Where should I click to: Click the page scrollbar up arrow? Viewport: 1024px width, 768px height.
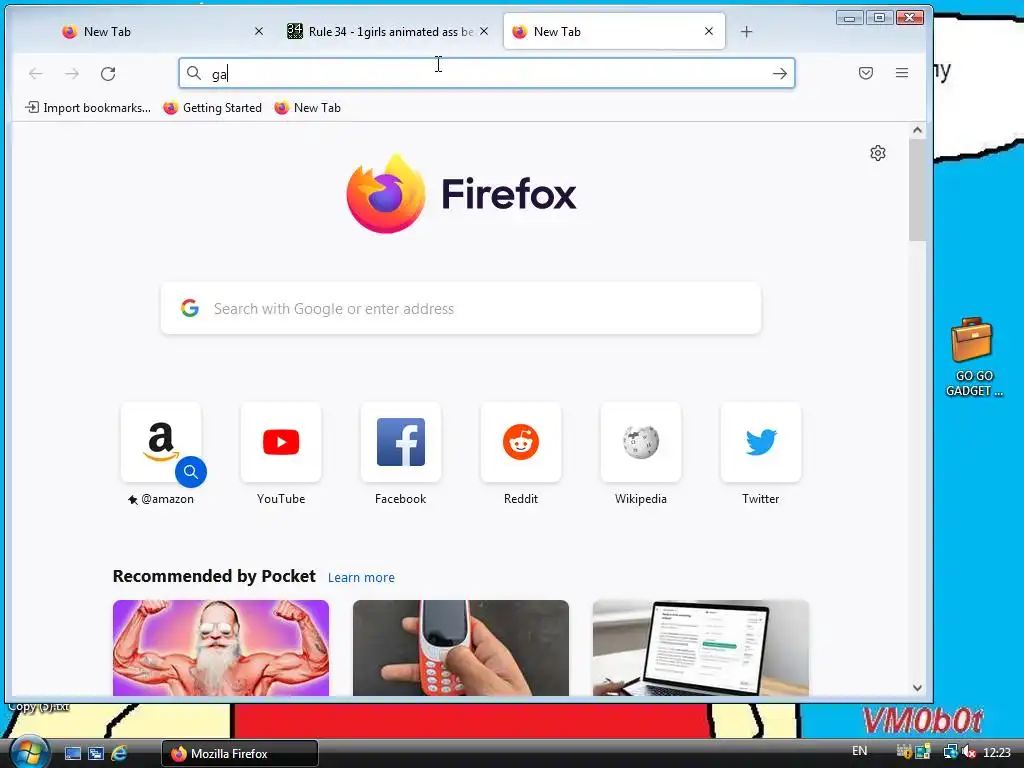[918, 130]
